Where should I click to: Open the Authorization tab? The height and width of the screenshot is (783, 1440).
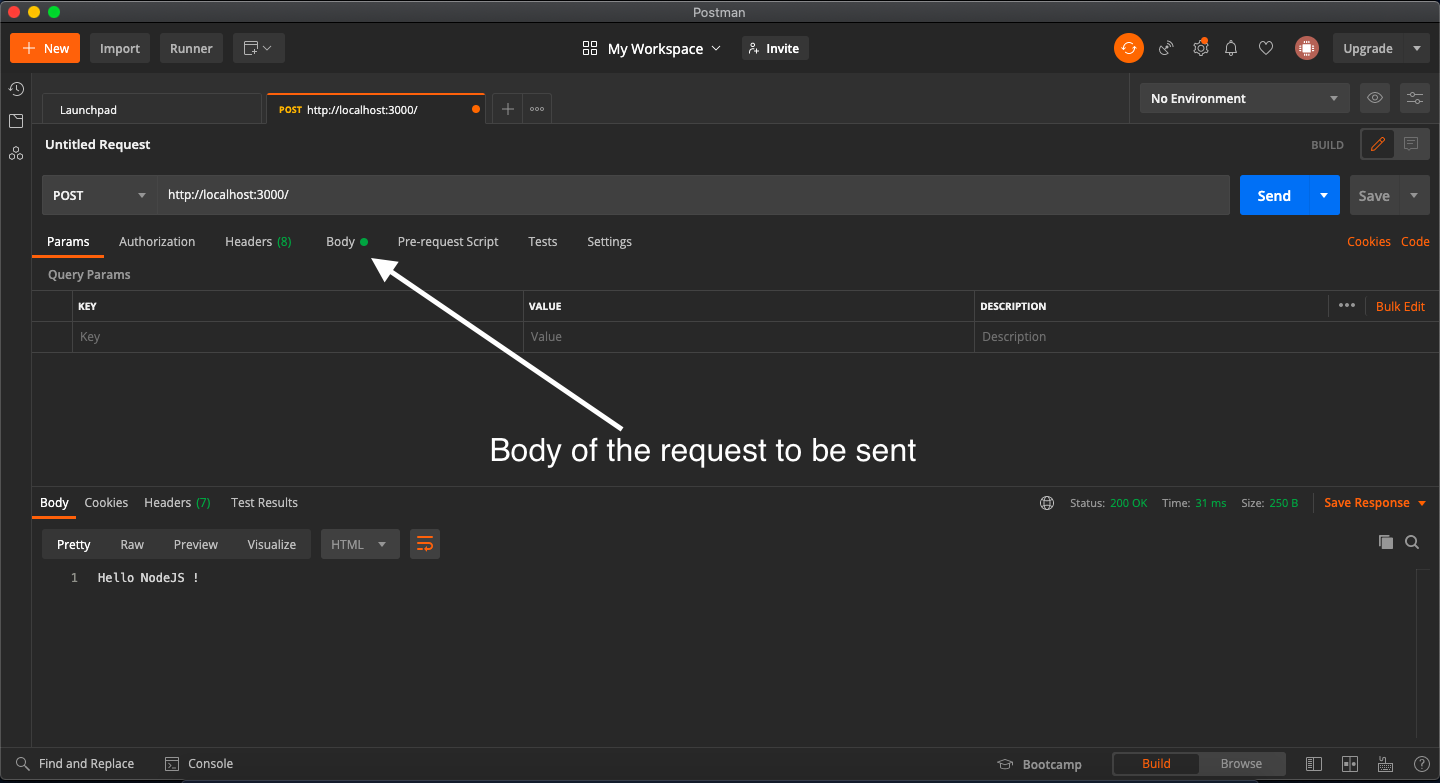157,241
